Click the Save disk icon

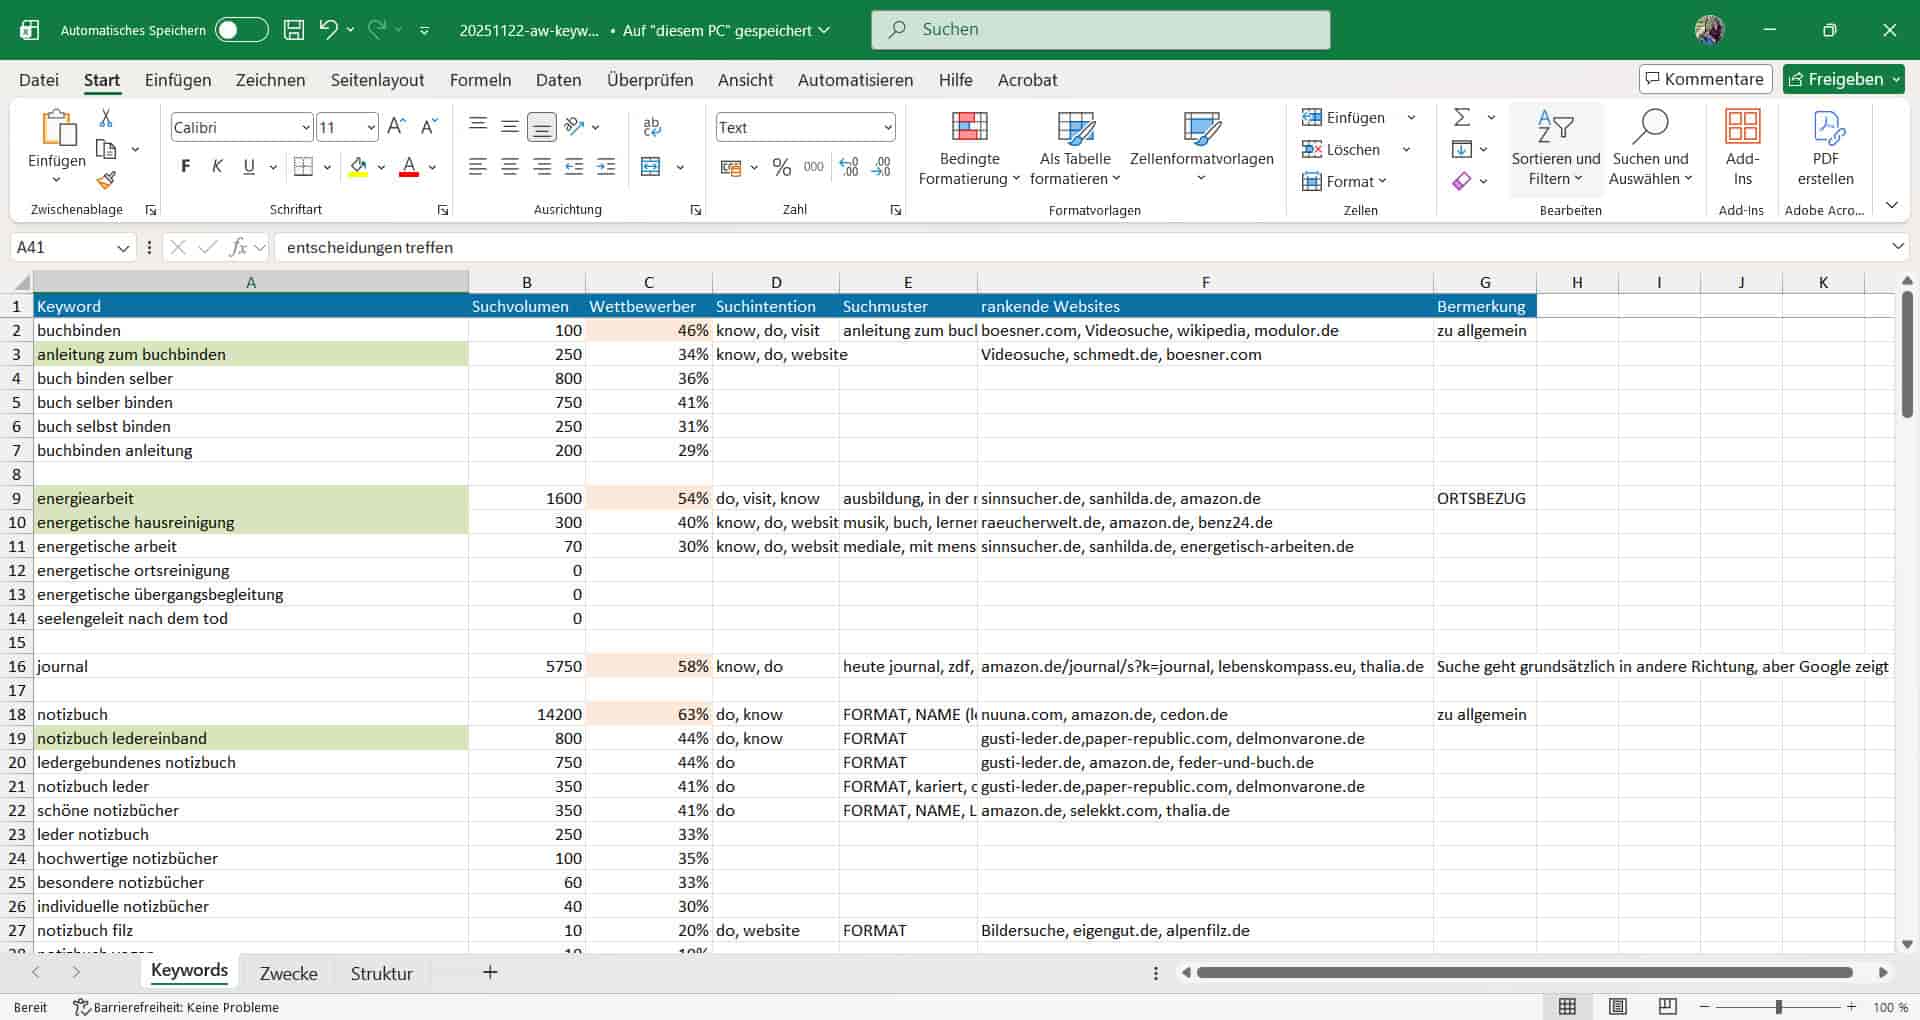tap(294, 30)
